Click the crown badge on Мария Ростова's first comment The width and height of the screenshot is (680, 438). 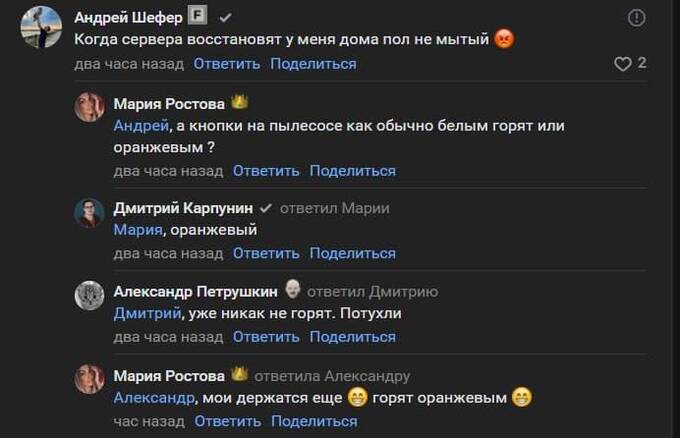click(240, 101)
